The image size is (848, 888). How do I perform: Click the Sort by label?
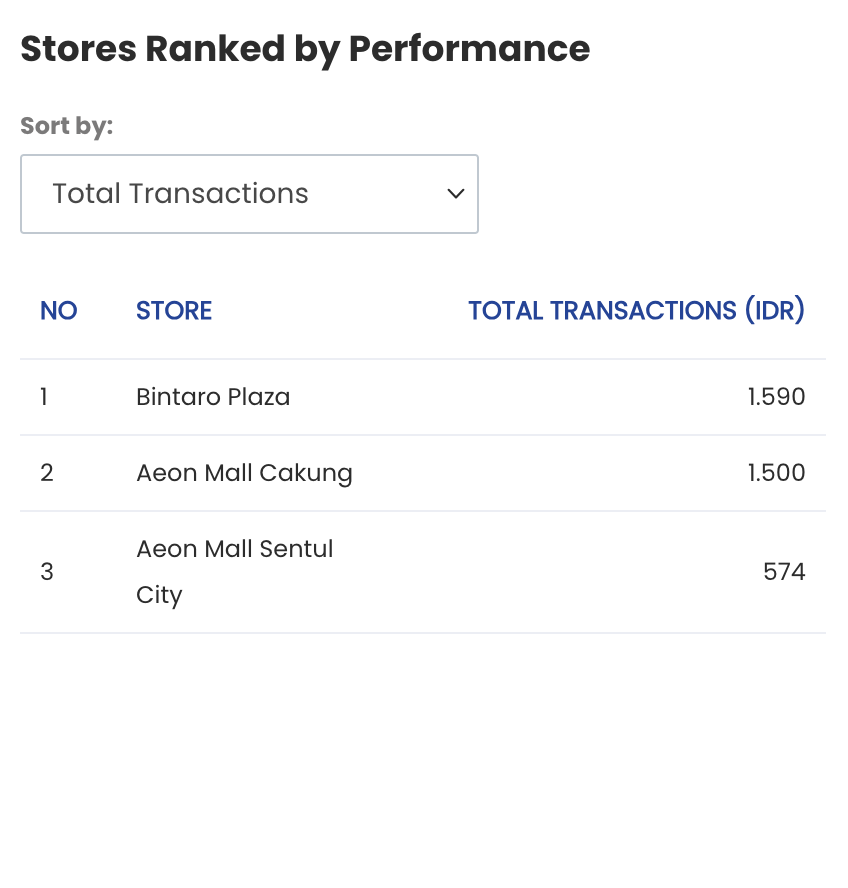67,126
